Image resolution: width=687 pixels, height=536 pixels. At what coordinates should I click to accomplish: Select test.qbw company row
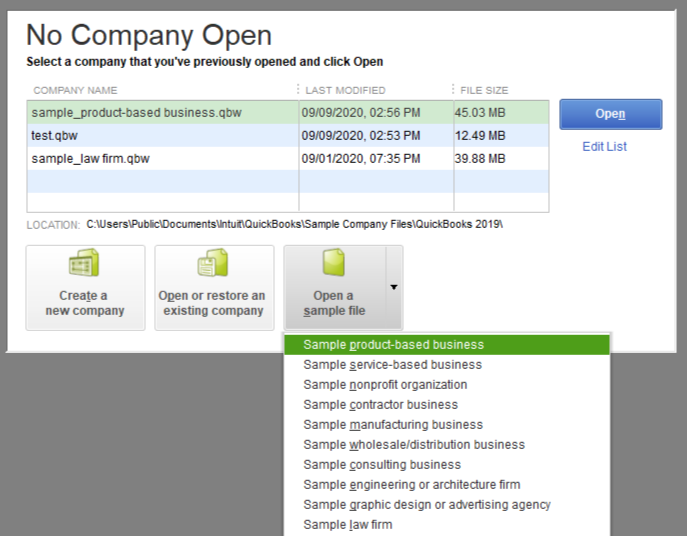coord(288,135)
